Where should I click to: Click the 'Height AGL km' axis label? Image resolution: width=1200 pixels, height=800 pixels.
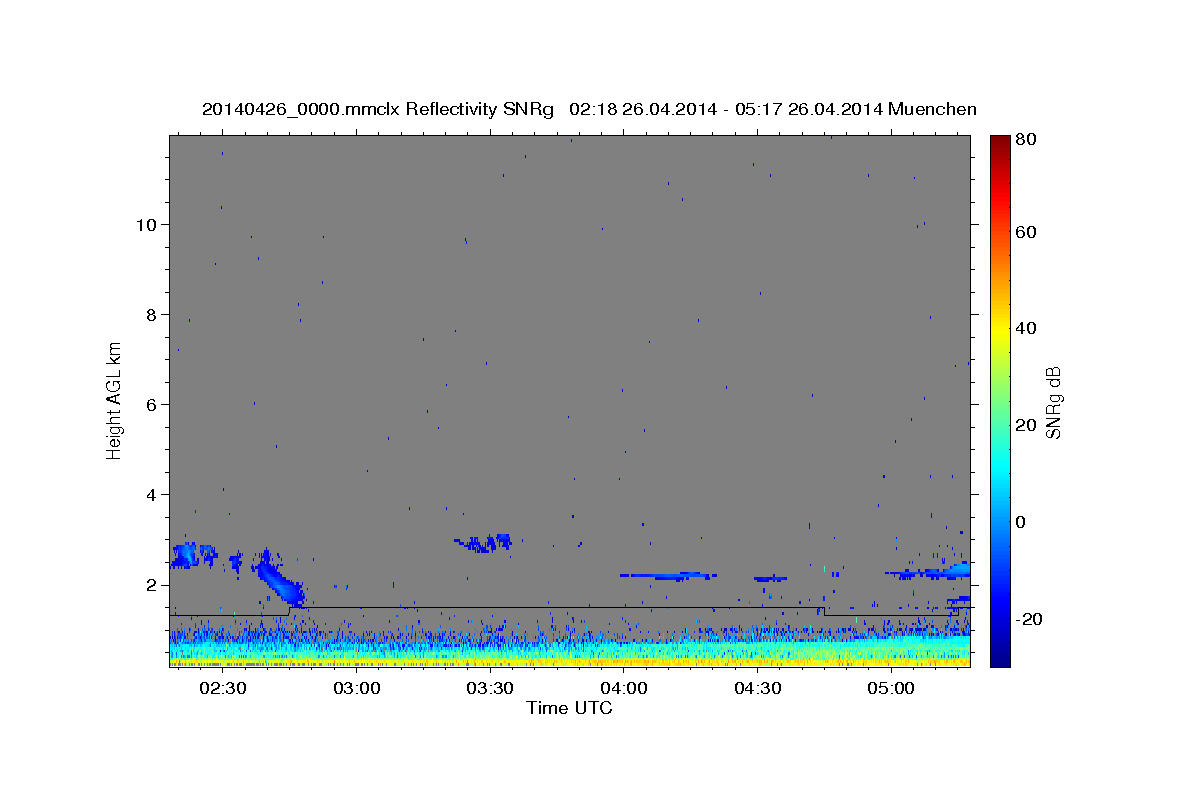point(115,399)
